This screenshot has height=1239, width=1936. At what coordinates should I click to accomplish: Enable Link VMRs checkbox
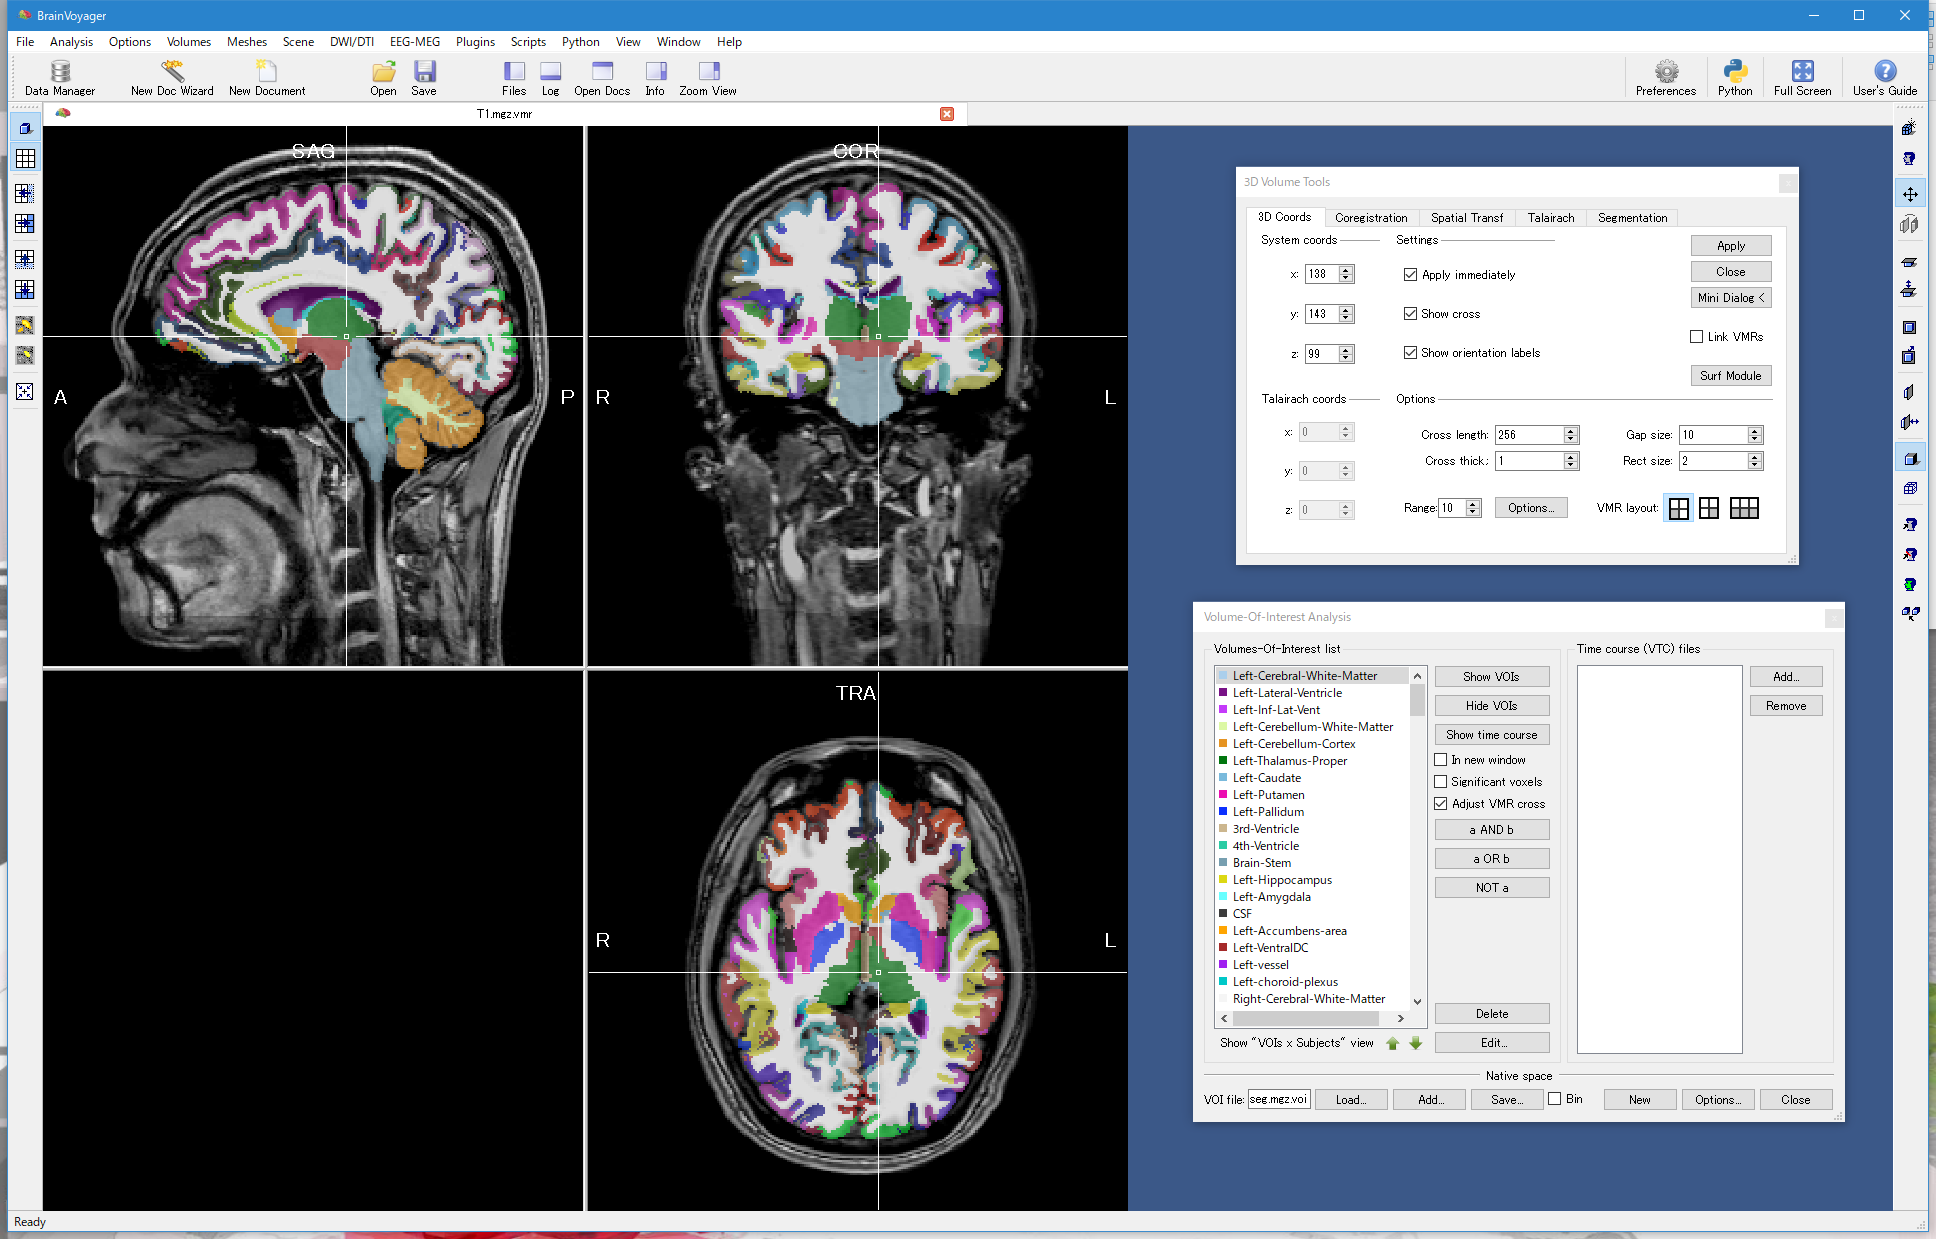(x=1696, y=336)
